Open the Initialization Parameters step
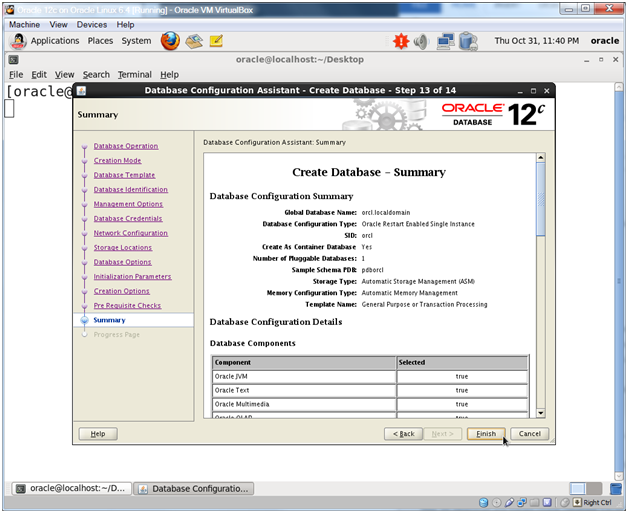628x513 pixels. (132, 276)
